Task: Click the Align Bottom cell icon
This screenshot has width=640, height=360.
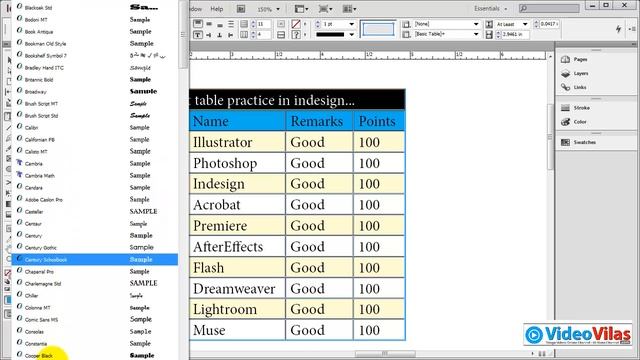Action: click(220, 24)
